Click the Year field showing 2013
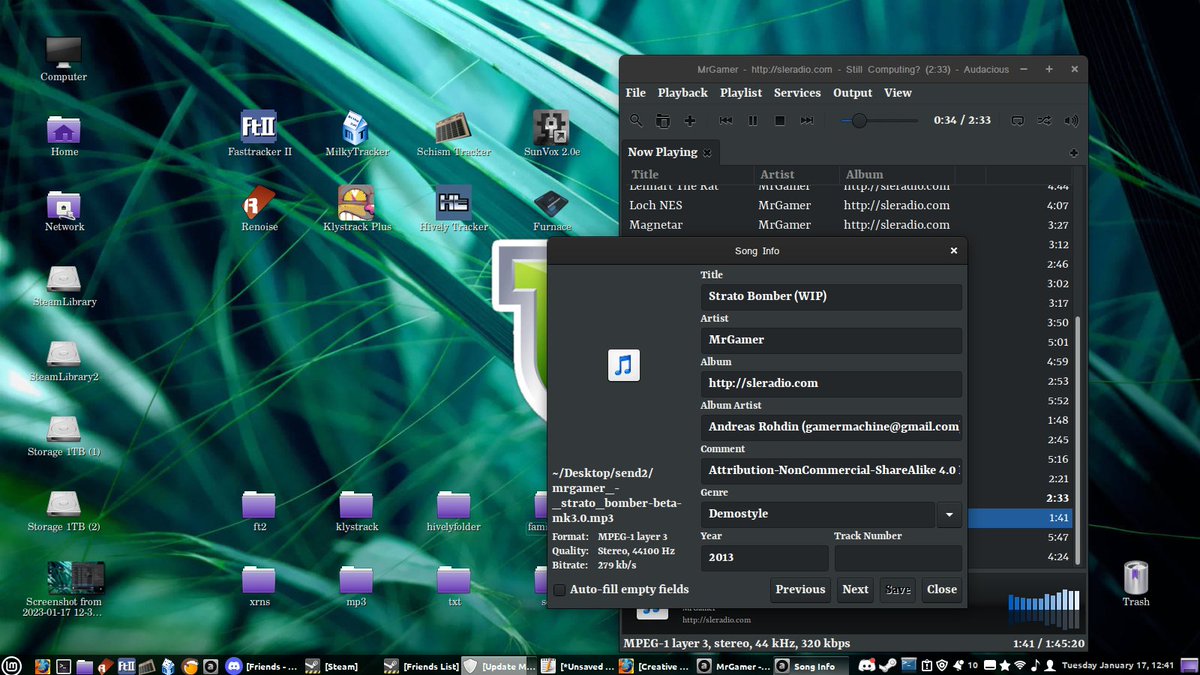 [764, 558]
